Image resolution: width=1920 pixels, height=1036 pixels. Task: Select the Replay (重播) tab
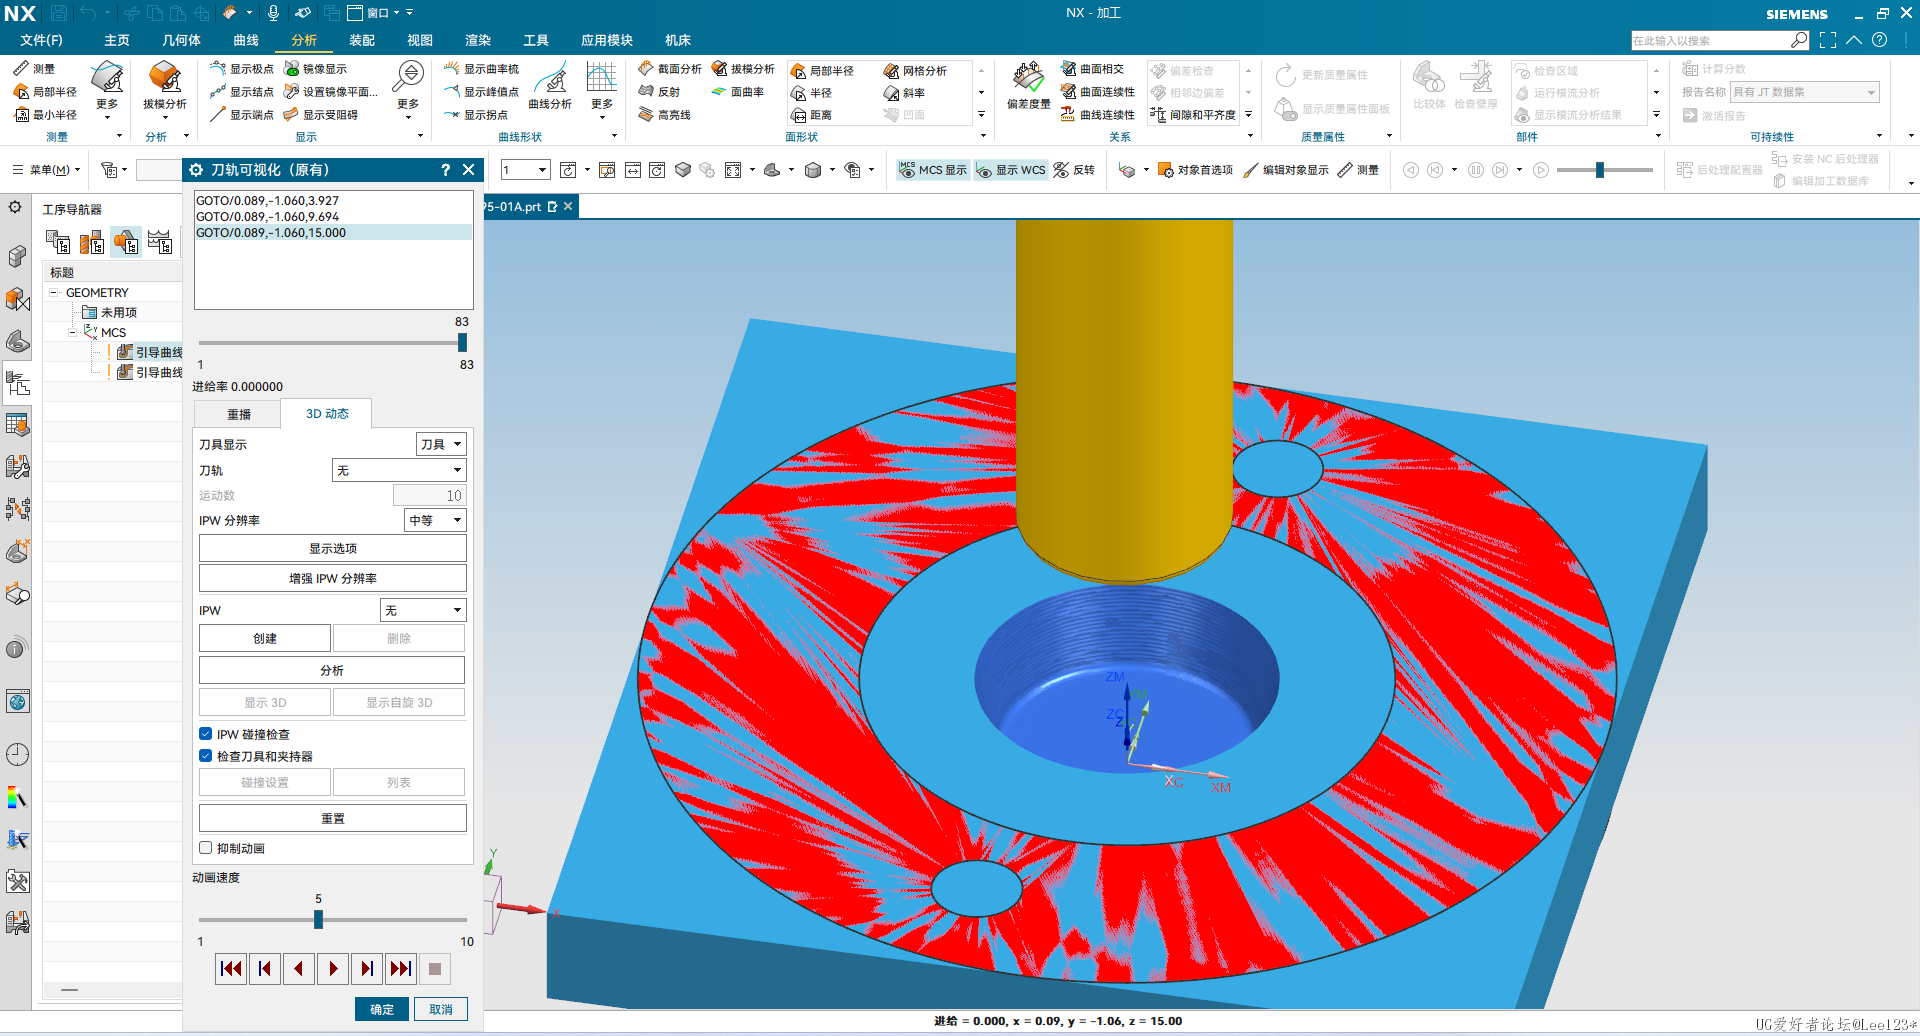239,414
